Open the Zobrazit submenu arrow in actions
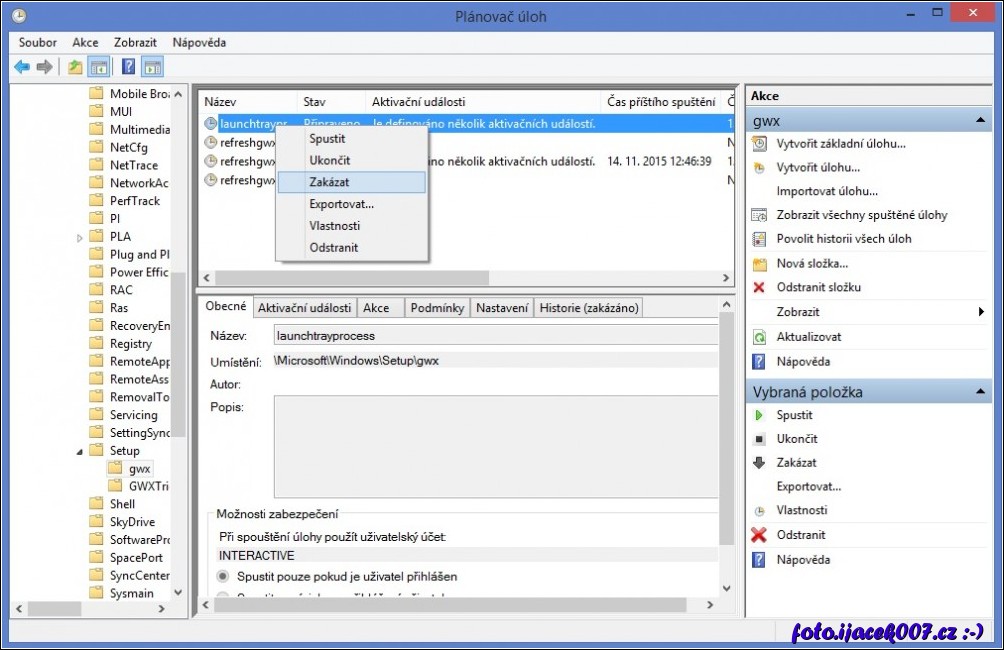The height and width of the screenshot is (650, 1004). tap(981, 312)
